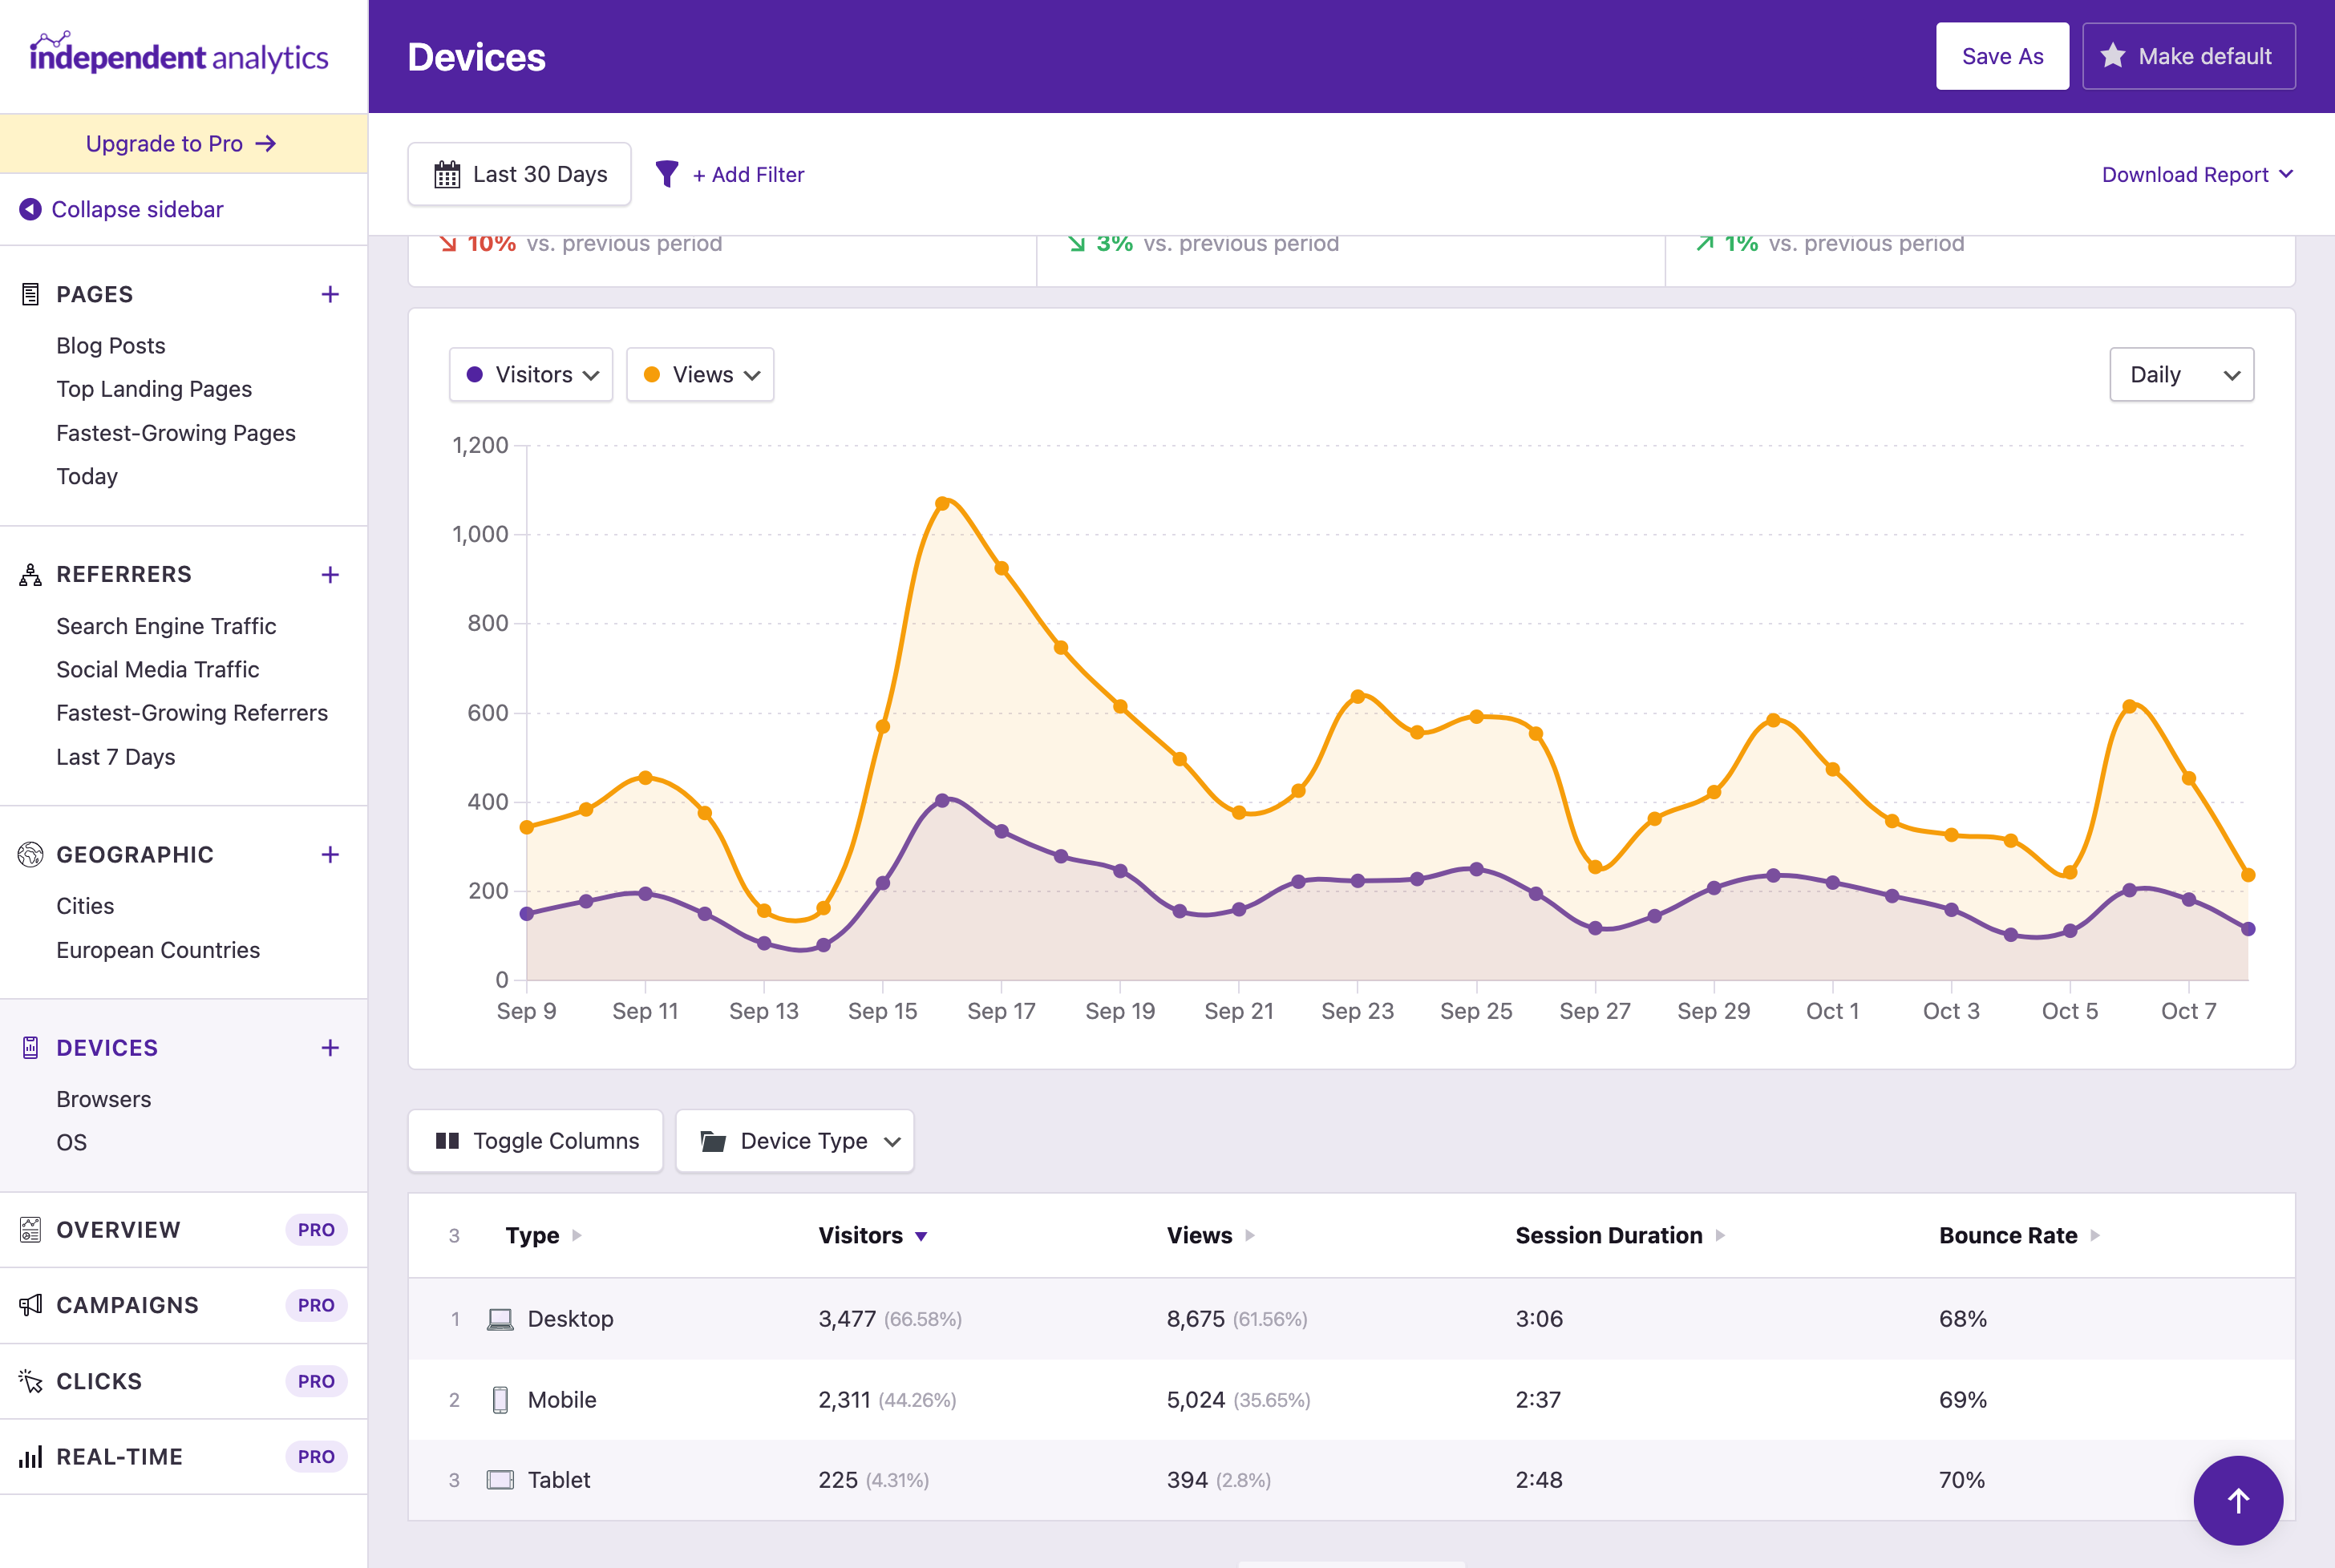Image resolution: width=2335 pixels, height=1568 pixels.
Task: Click the Devices icon in sidebar
Action: 29,1047
